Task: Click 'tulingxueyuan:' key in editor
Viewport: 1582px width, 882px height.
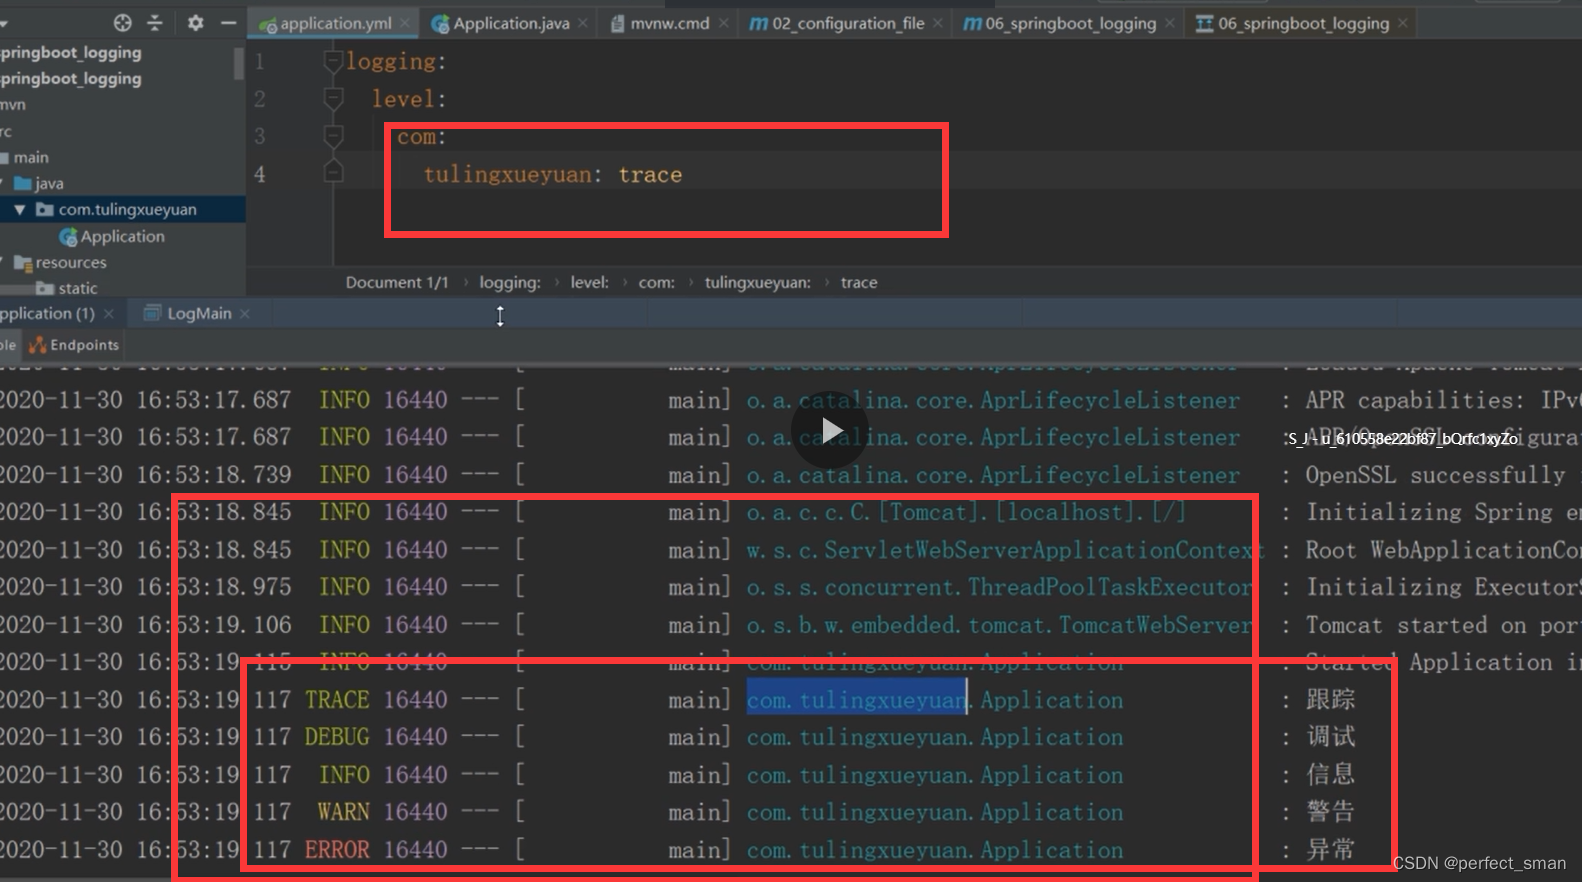Action: (x=513, y=175)
